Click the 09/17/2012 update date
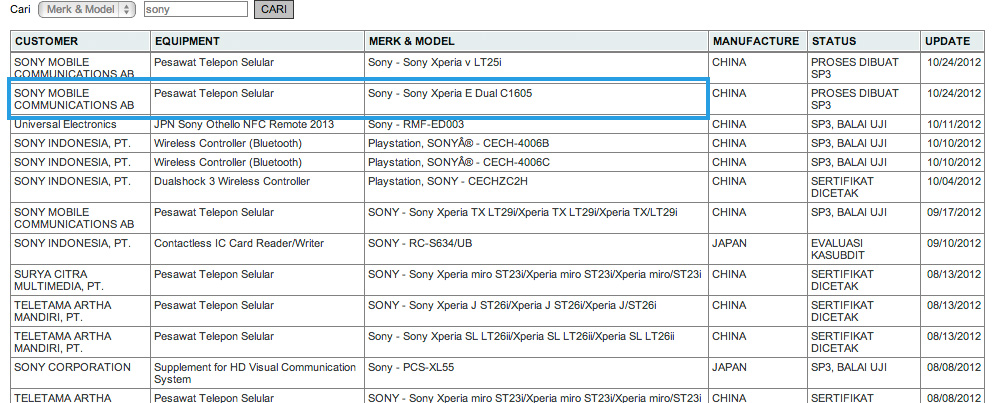The height and width of the screenshot is (403, 995). coord(954,213)
